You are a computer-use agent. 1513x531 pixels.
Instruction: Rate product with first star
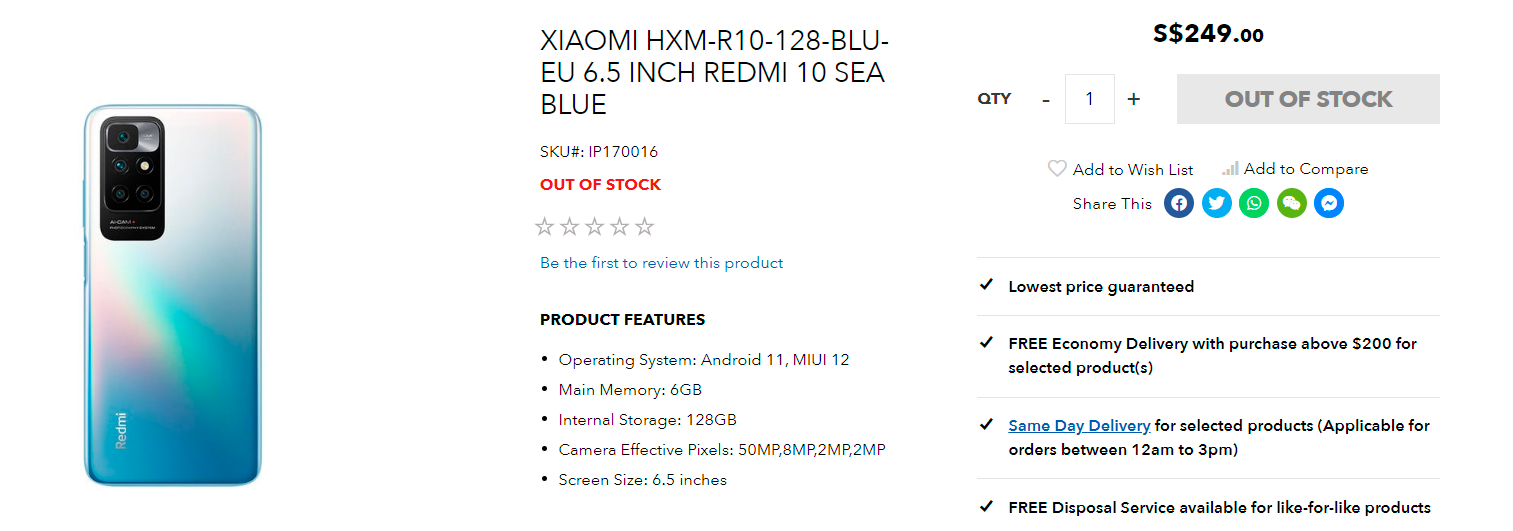pyautogui.click(x=545, y=227)
